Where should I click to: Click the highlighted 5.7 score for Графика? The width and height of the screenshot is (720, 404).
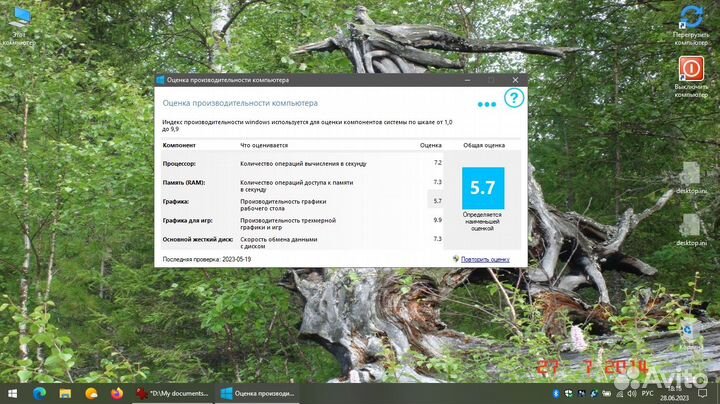(x=436, y=201)
